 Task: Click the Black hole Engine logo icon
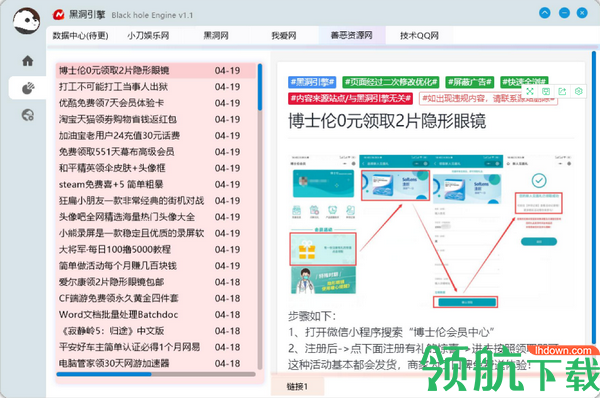click(x=59, y=15)
